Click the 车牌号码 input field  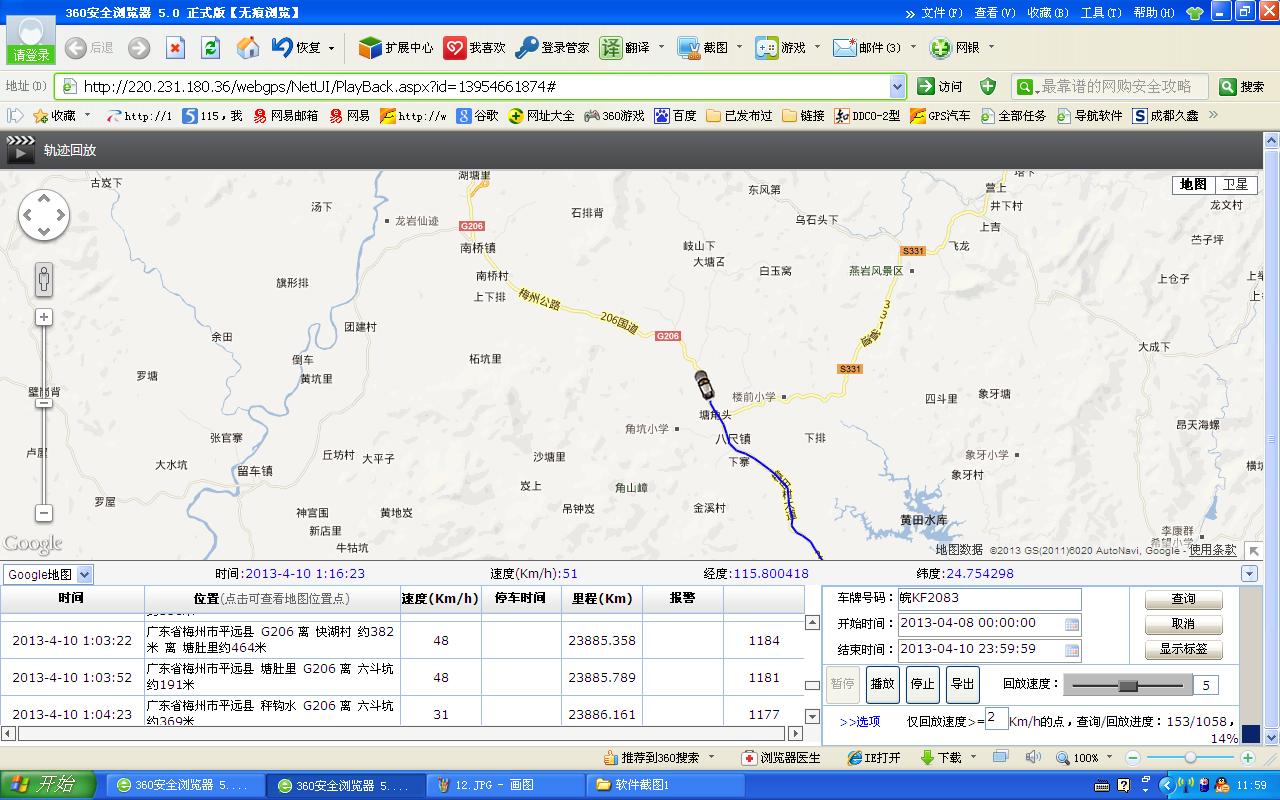989,598
